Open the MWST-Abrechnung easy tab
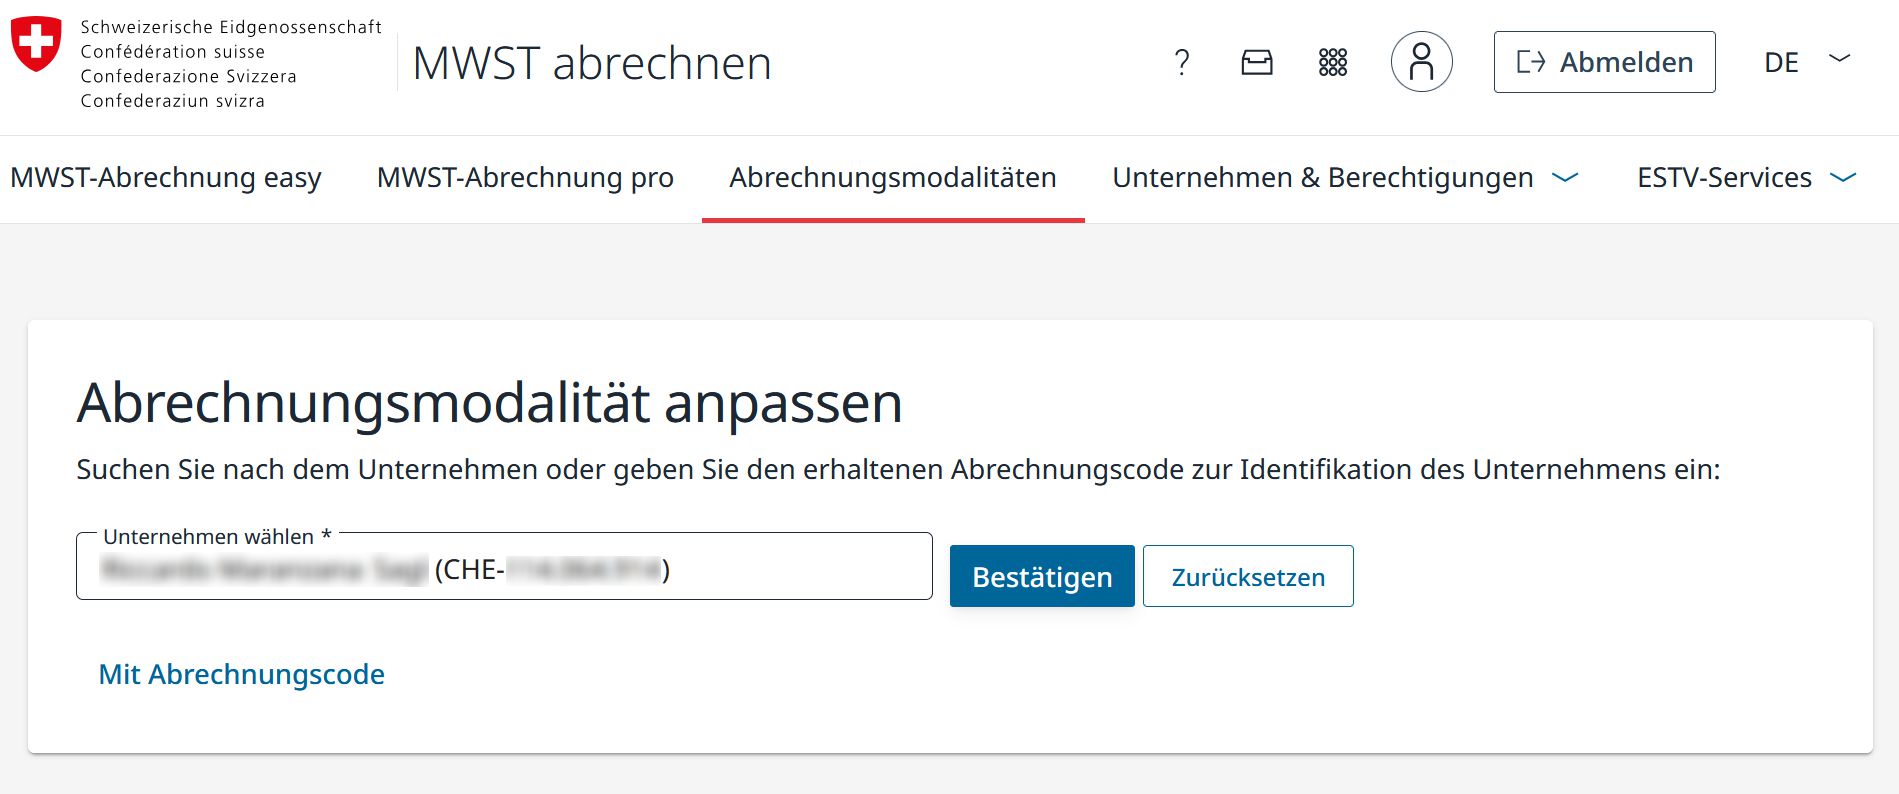 pyautogui.click(x=166, y=178)
